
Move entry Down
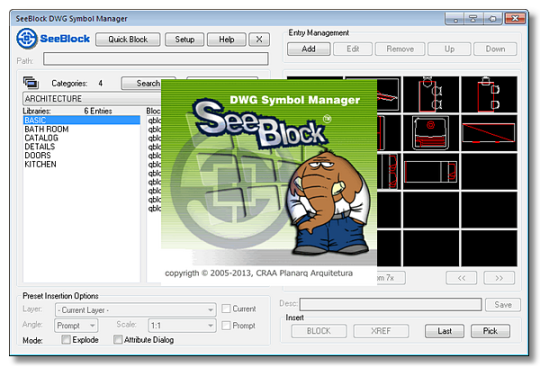click(495, 49)
